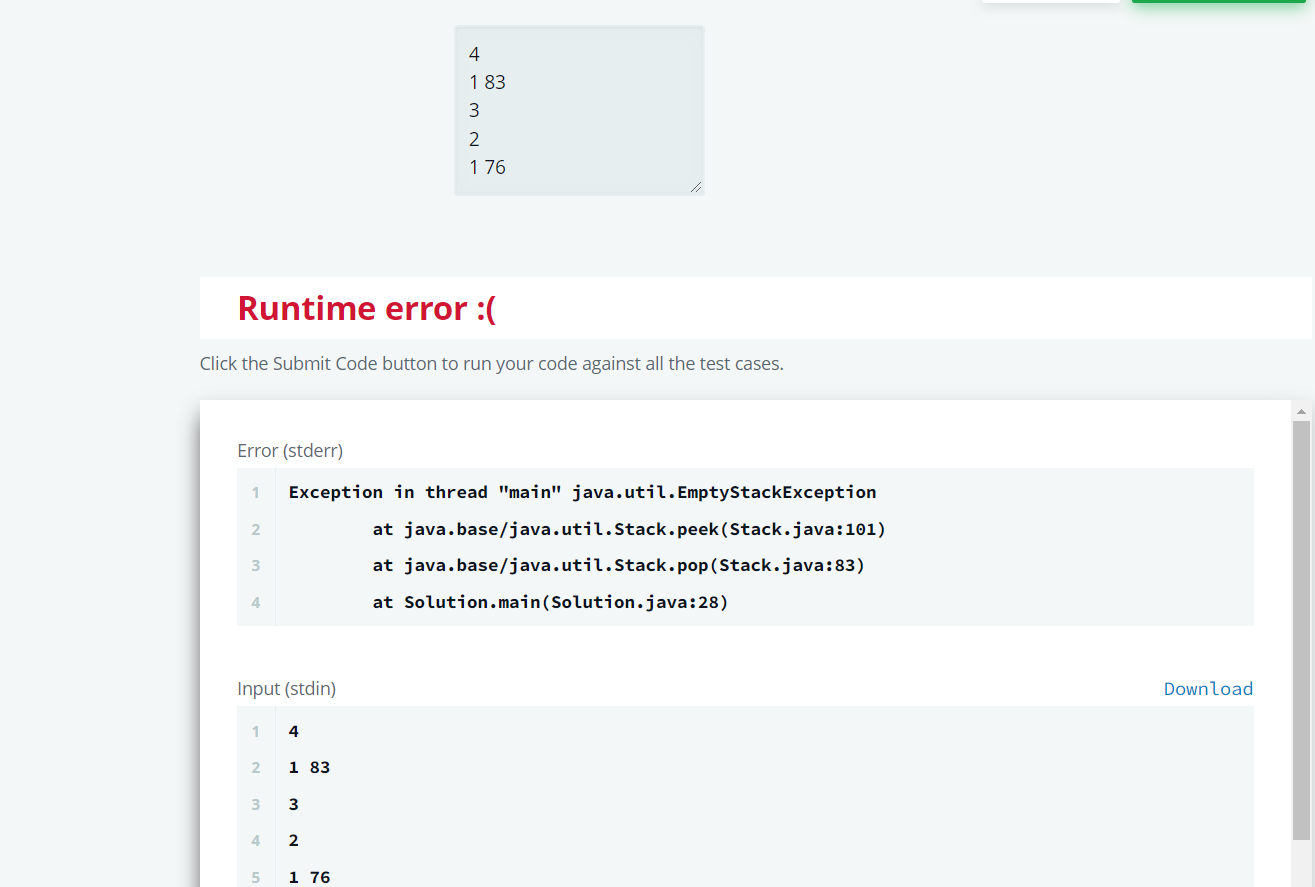The image size is (1315, 887).
Task: Click the '1 76' line in stdin panel
Action: [309, 877]
